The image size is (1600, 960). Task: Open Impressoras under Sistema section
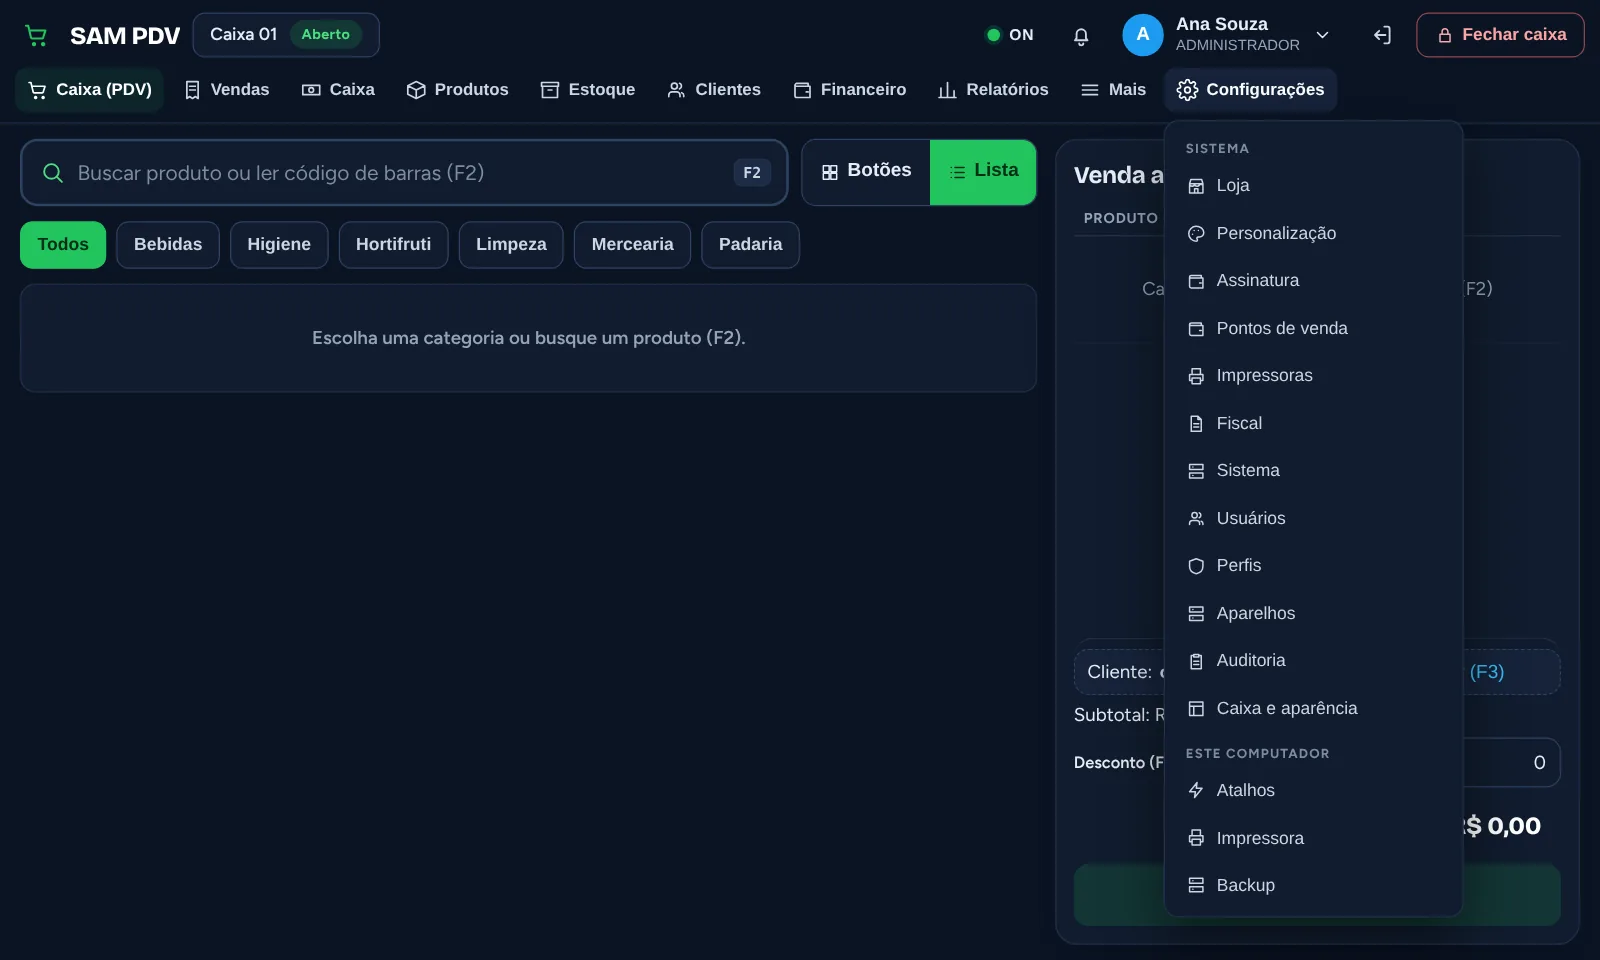pos(1313,376)
